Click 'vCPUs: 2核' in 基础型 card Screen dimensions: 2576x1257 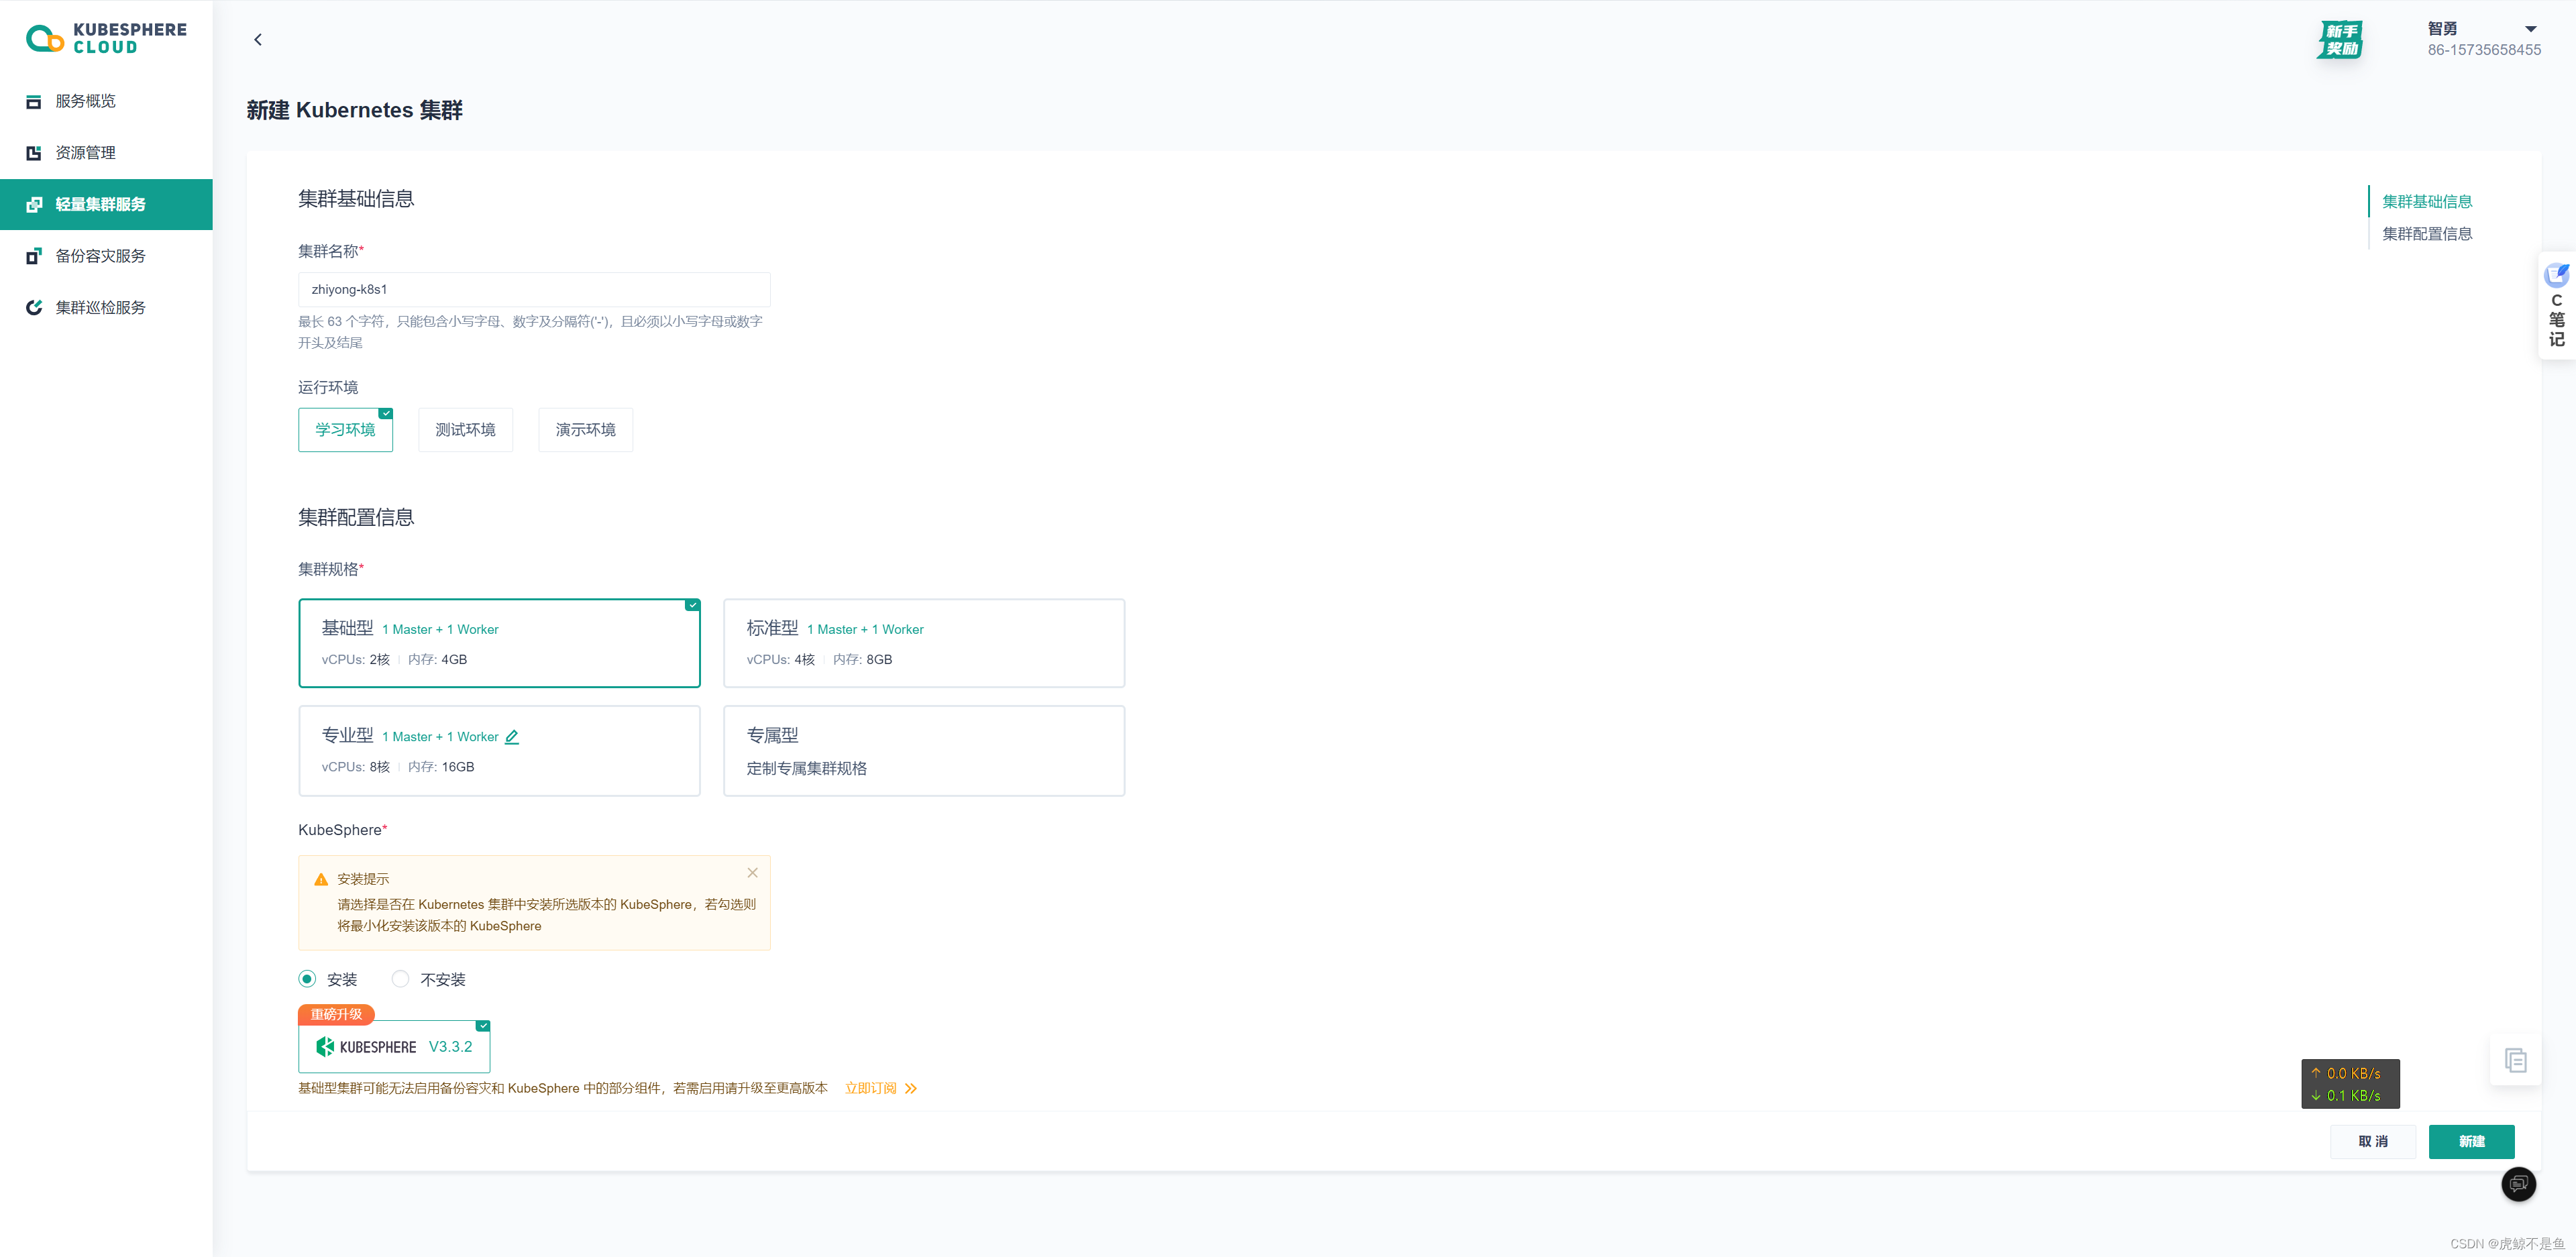coord(355,660)
